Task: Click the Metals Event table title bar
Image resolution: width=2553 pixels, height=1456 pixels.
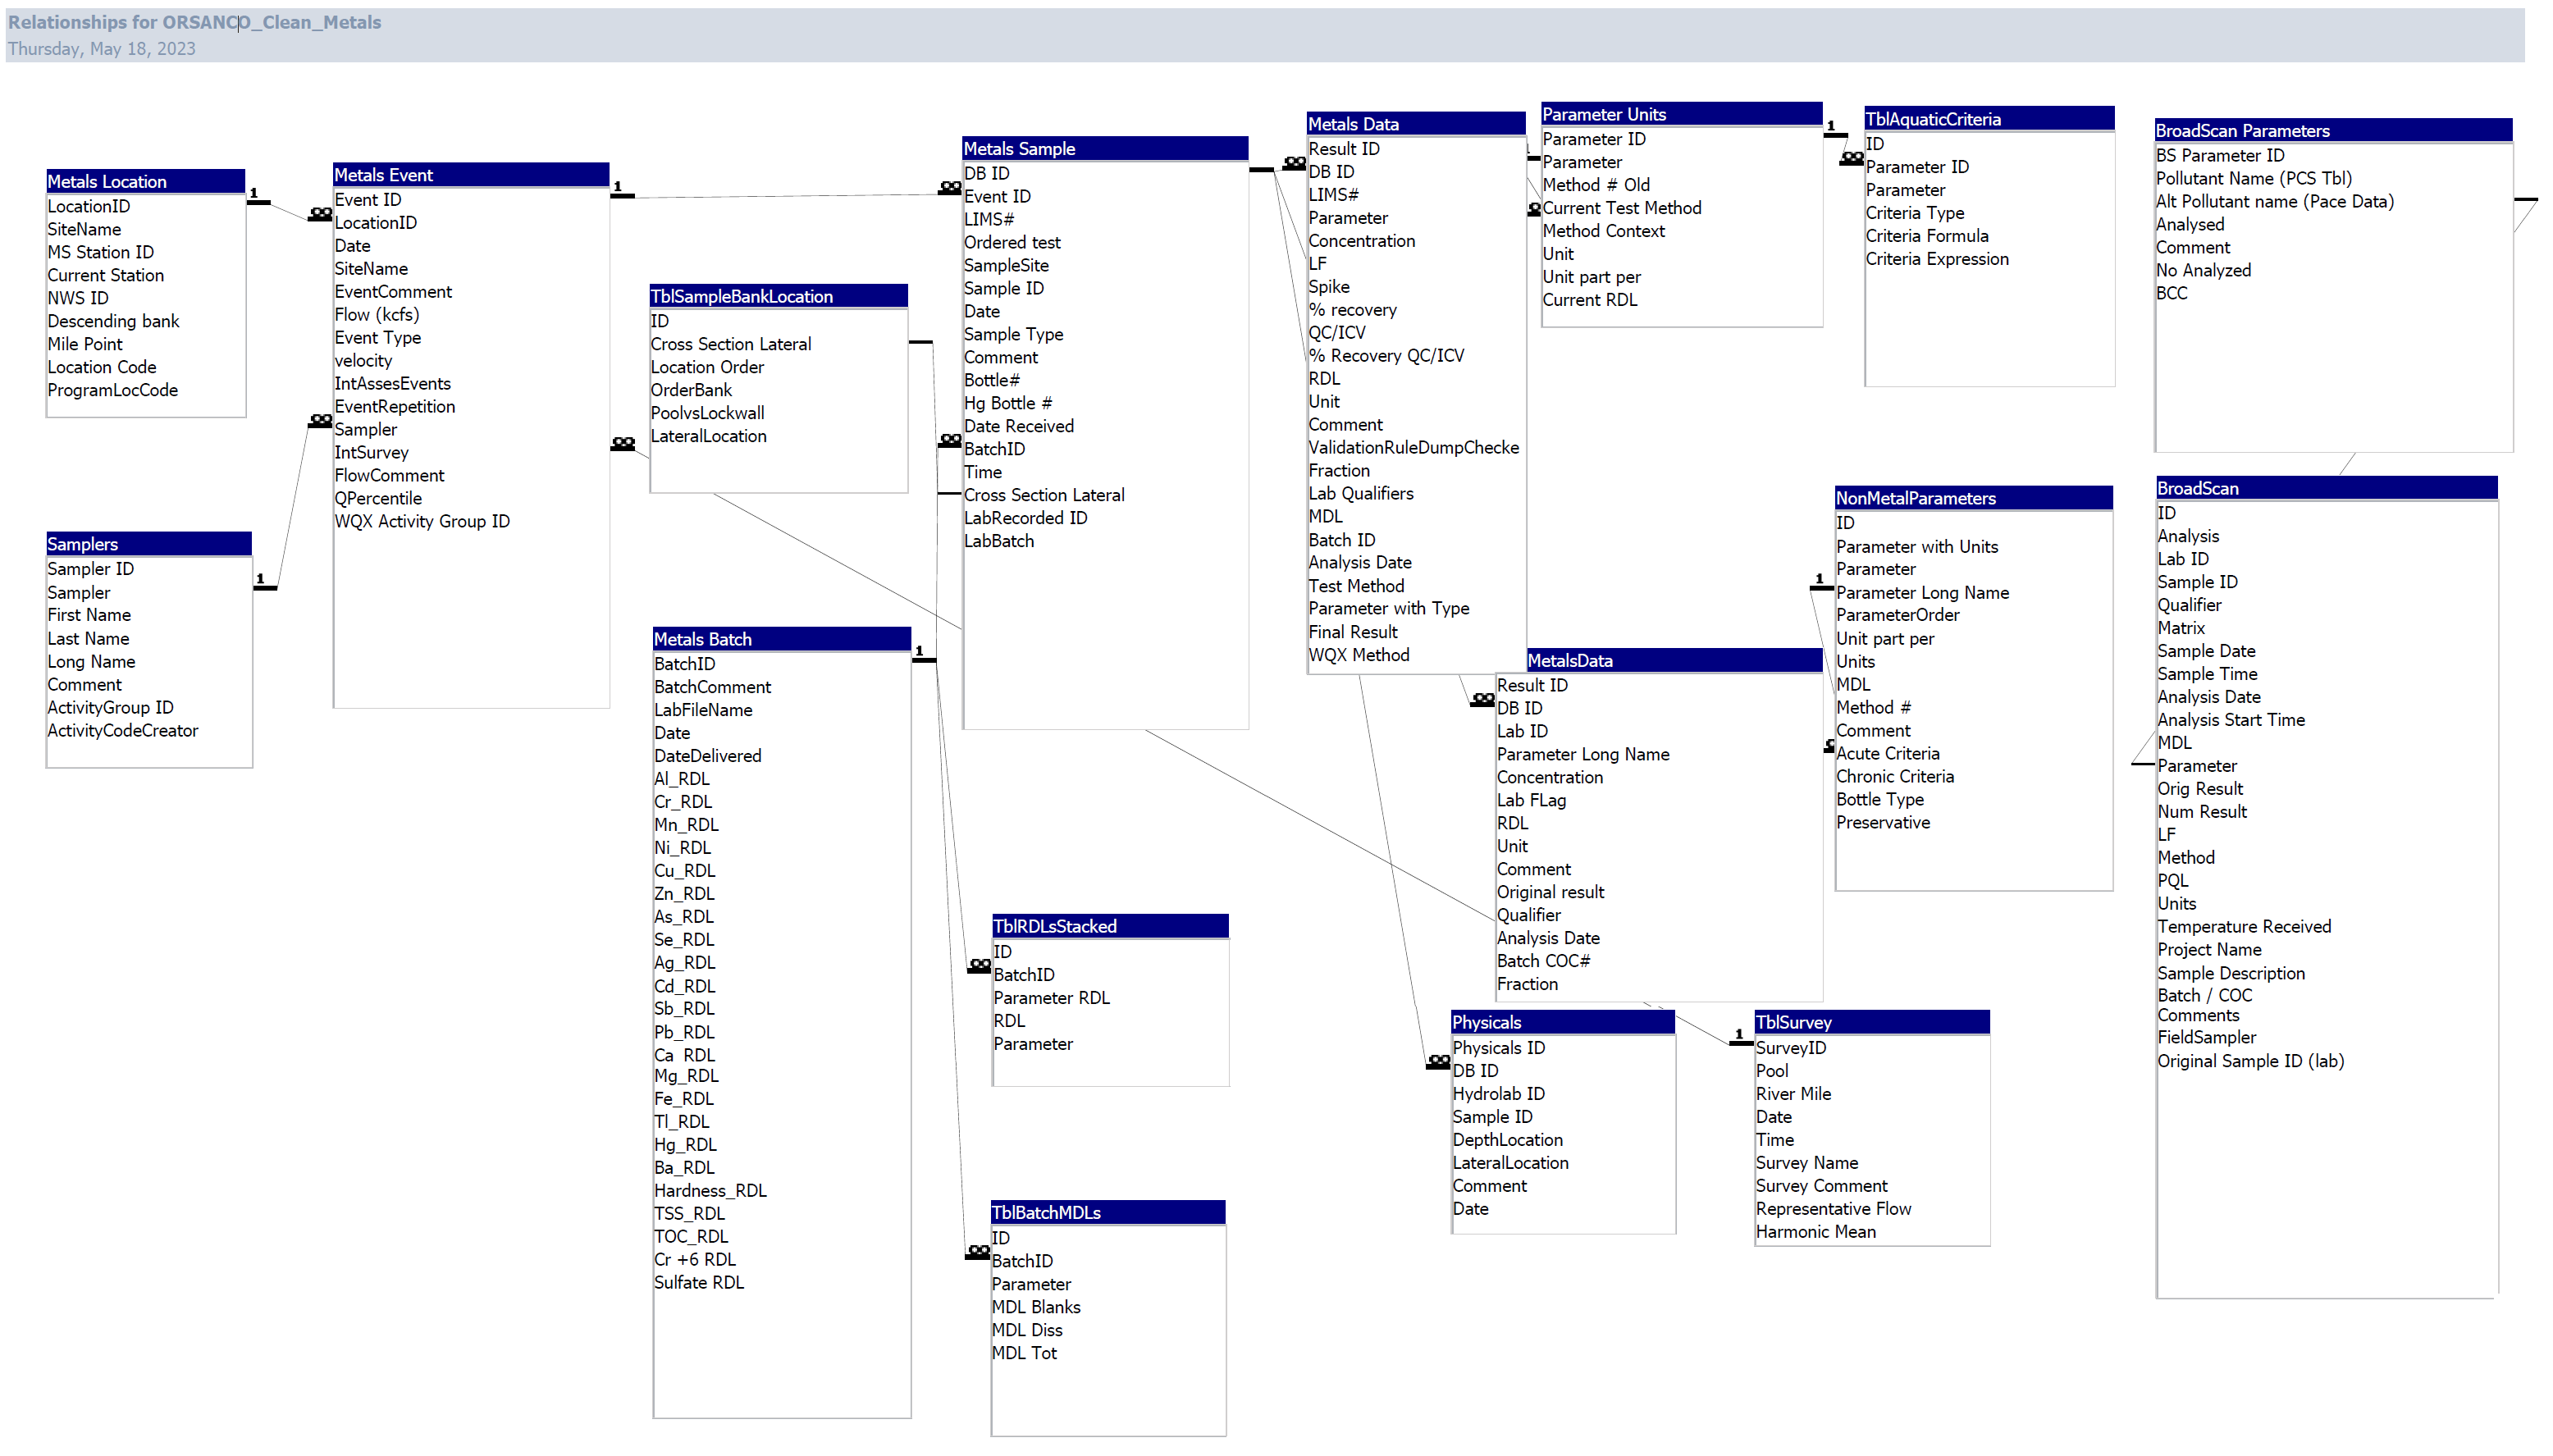Action: (x=471, y=174)
